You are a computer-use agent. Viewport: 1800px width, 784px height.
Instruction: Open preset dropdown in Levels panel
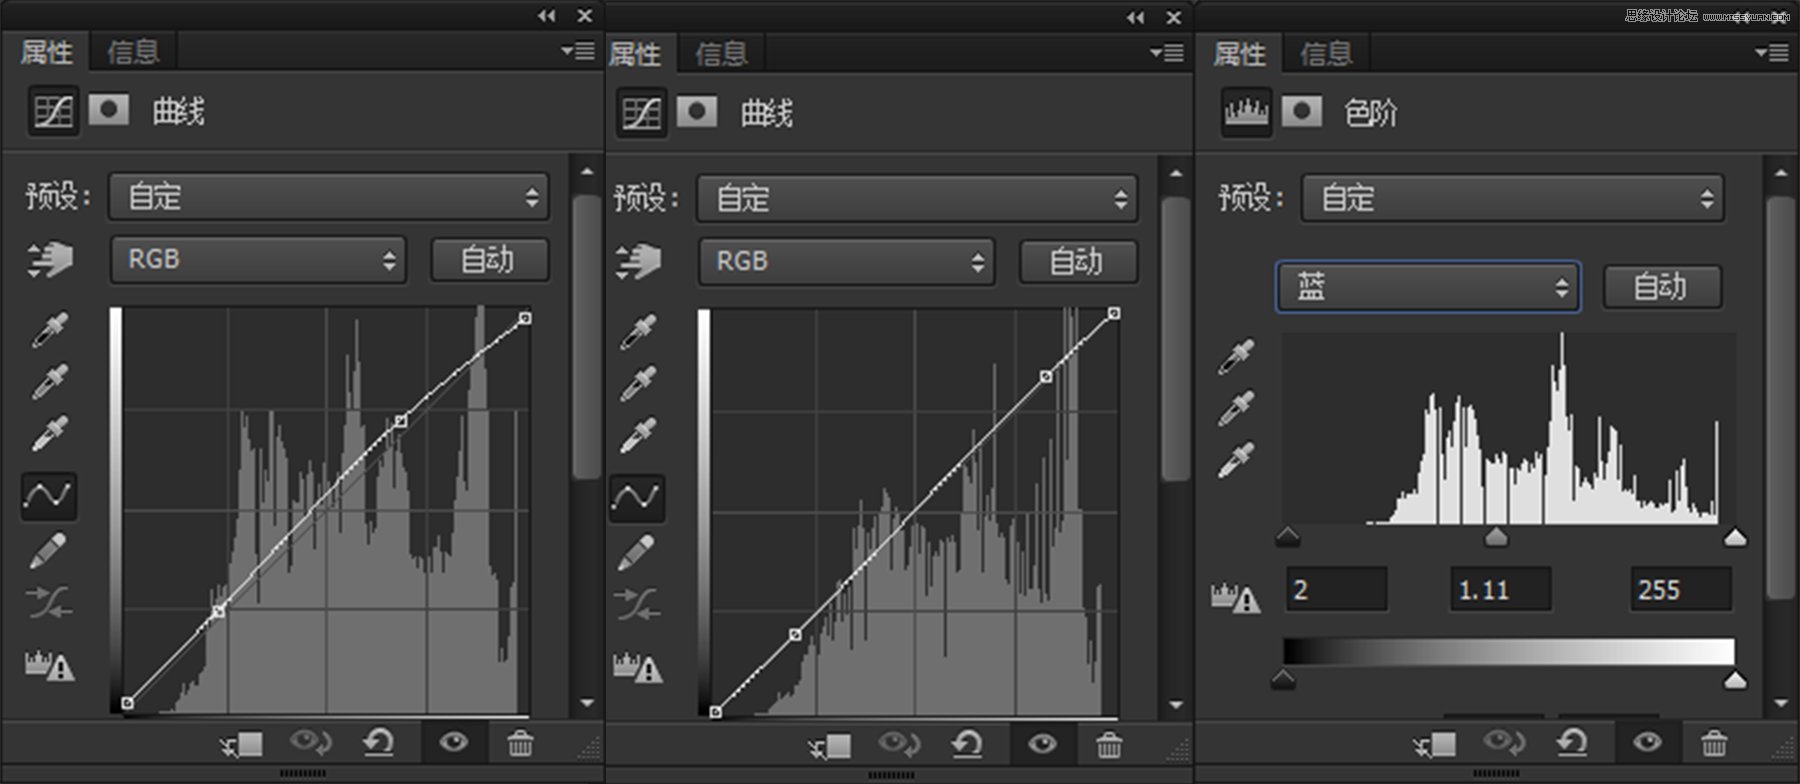[x=1512, y=198]
